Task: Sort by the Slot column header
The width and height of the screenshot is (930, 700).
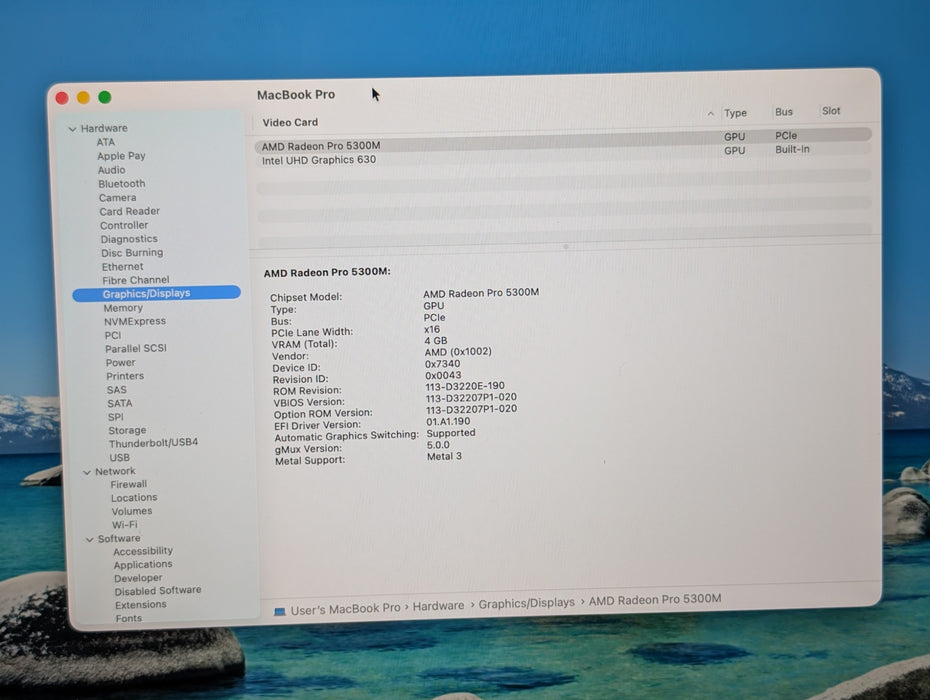Action: click(x=831, y=111)
